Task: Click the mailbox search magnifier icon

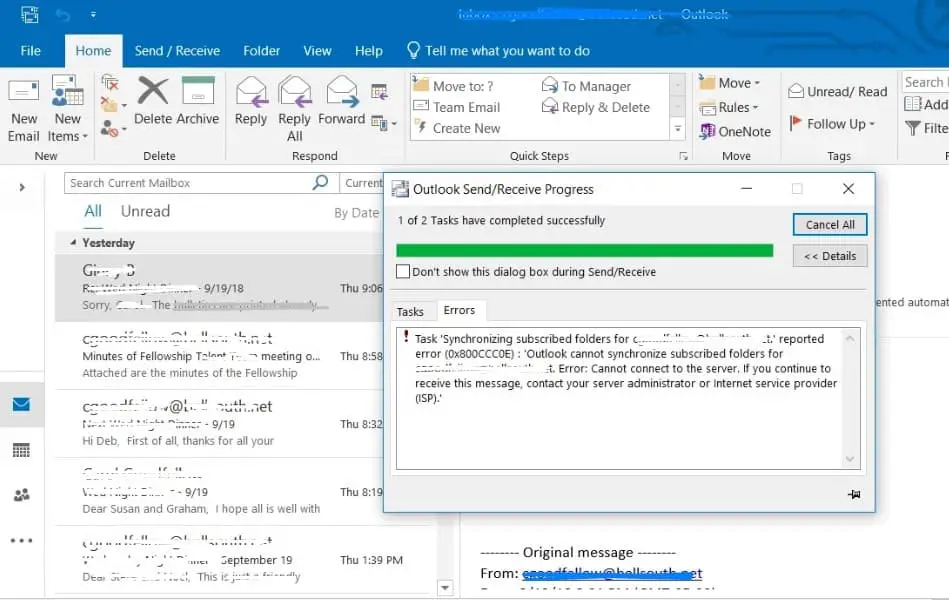Action: (x=321, y=182)
